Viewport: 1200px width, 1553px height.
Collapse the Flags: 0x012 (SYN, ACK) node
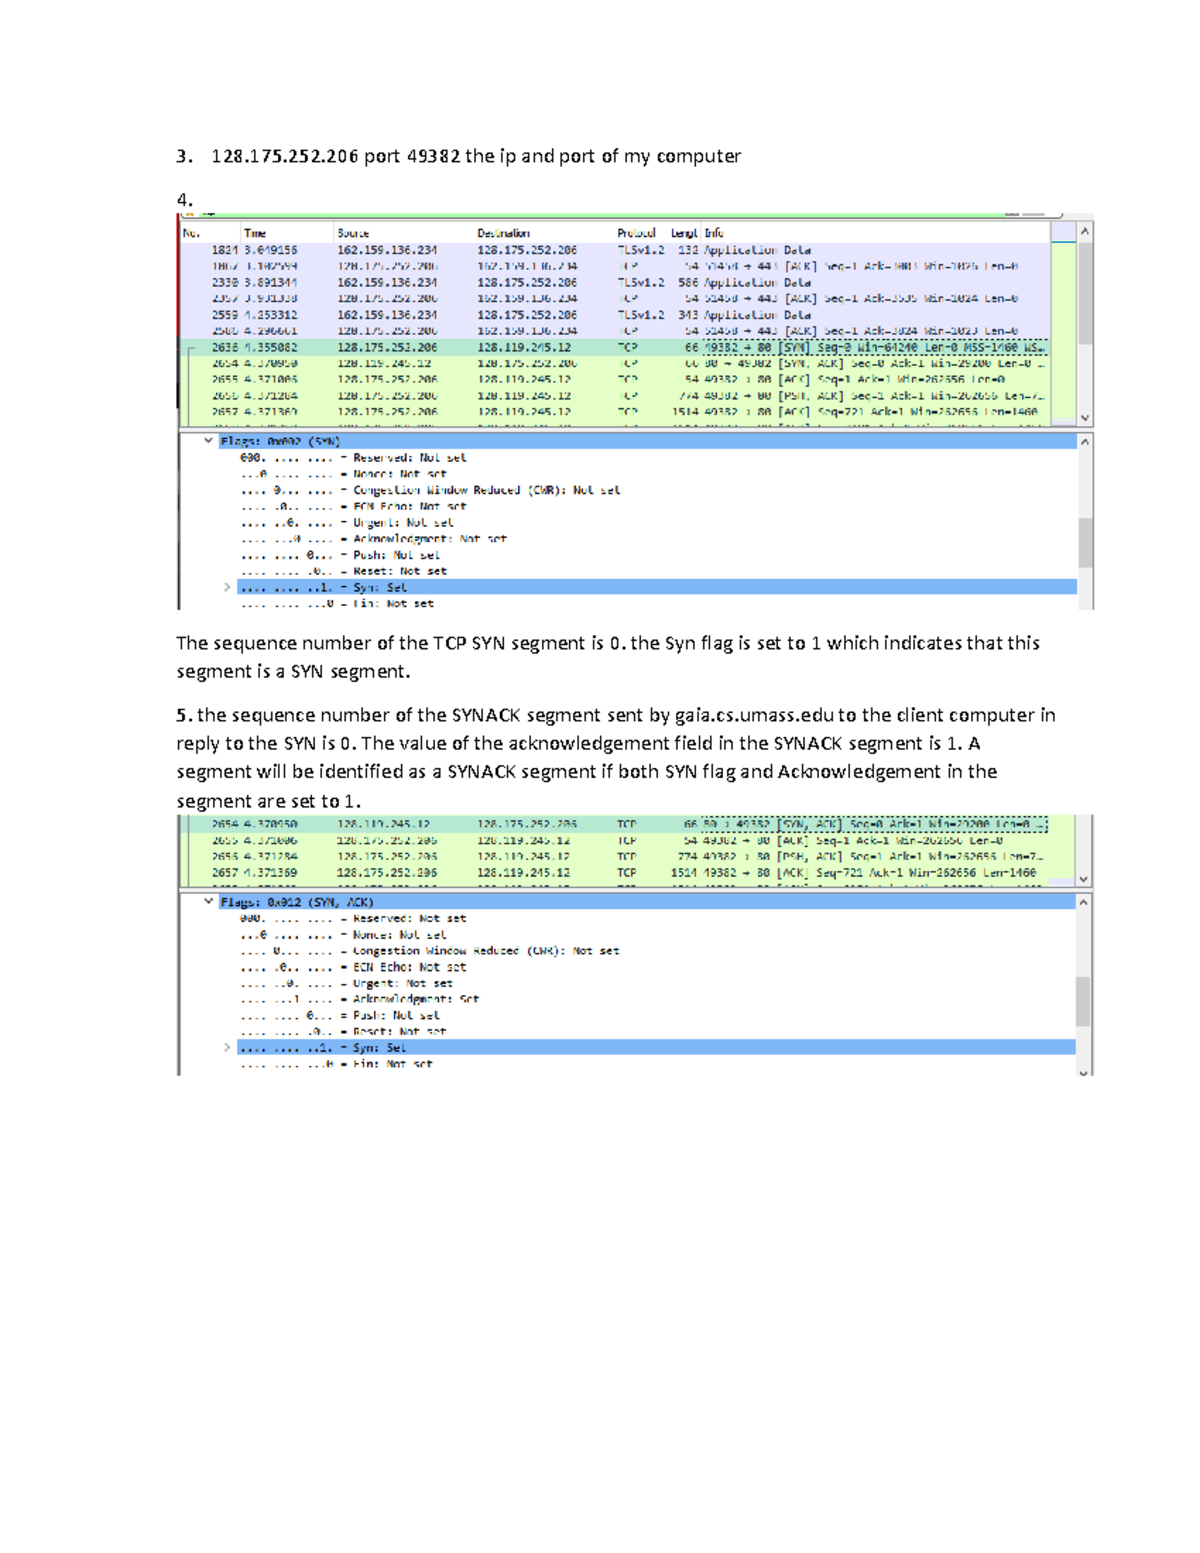(x=208, y=900)
